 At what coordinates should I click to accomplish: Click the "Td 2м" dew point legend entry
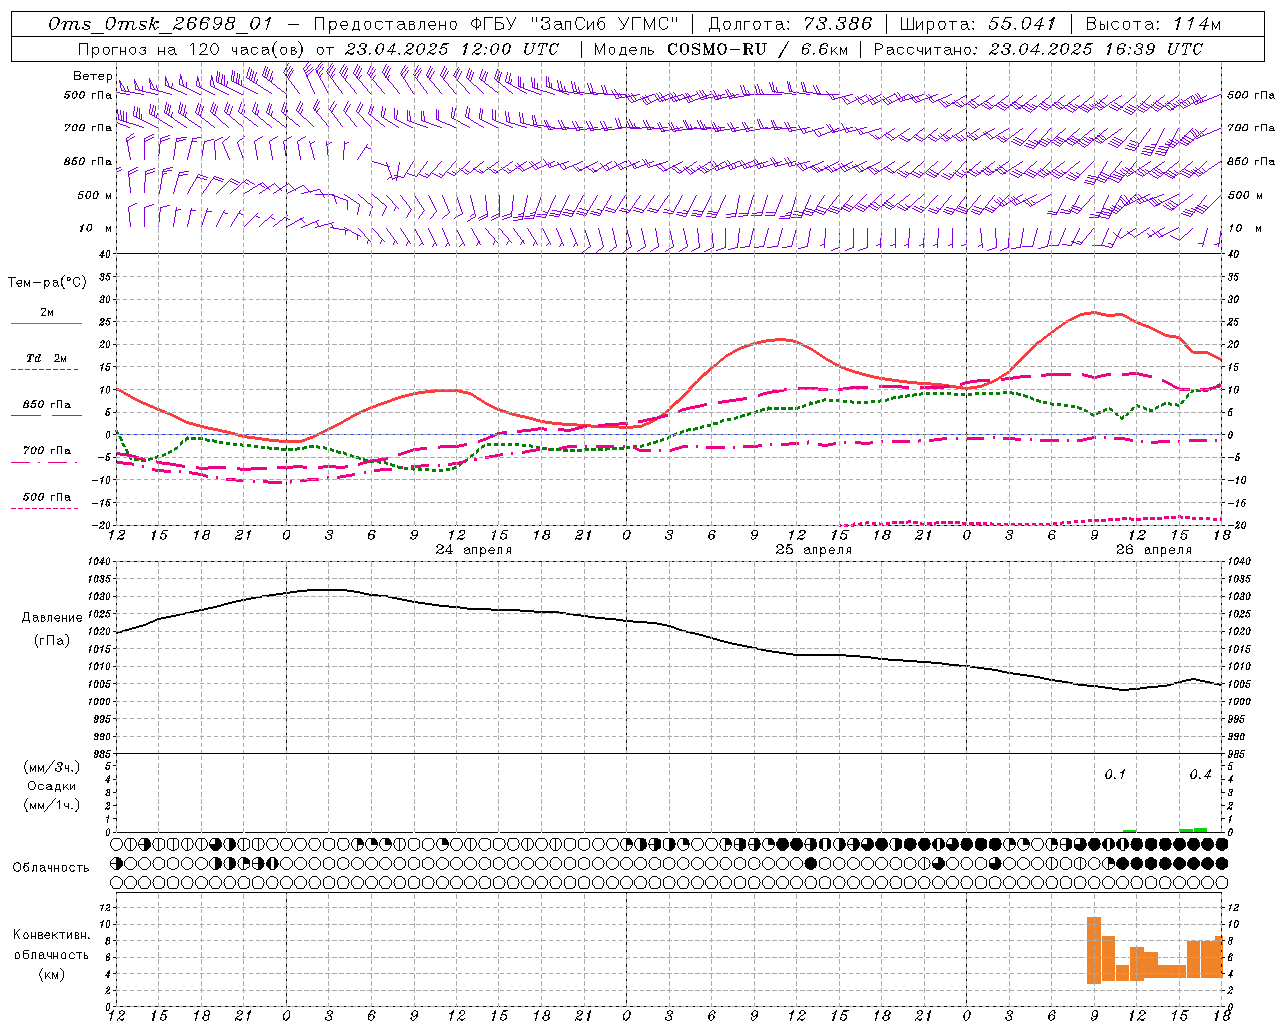click(47, 358)
